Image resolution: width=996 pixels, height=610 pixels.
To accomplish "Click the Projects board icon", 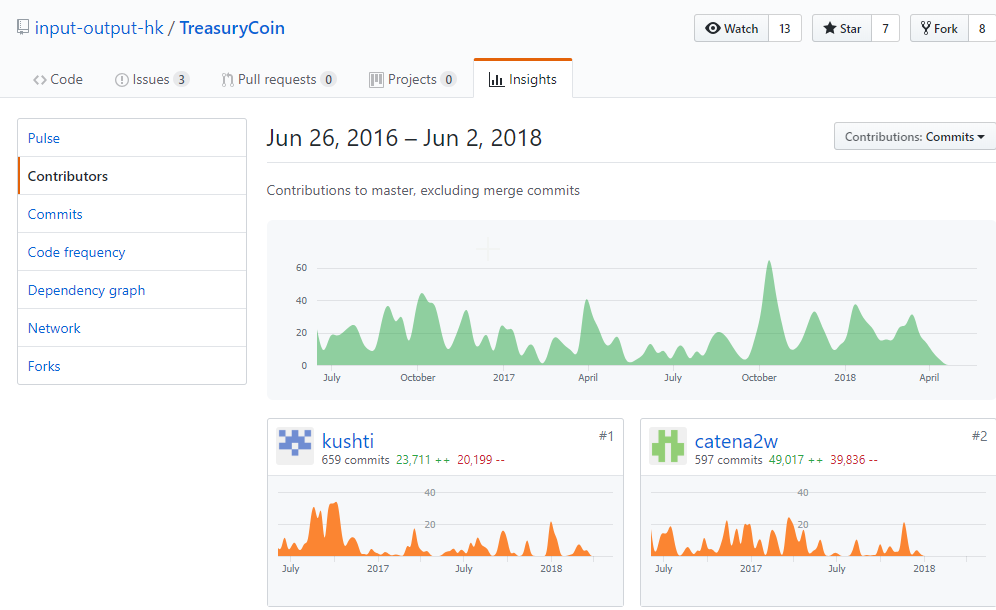I will (x=376, y=79).
